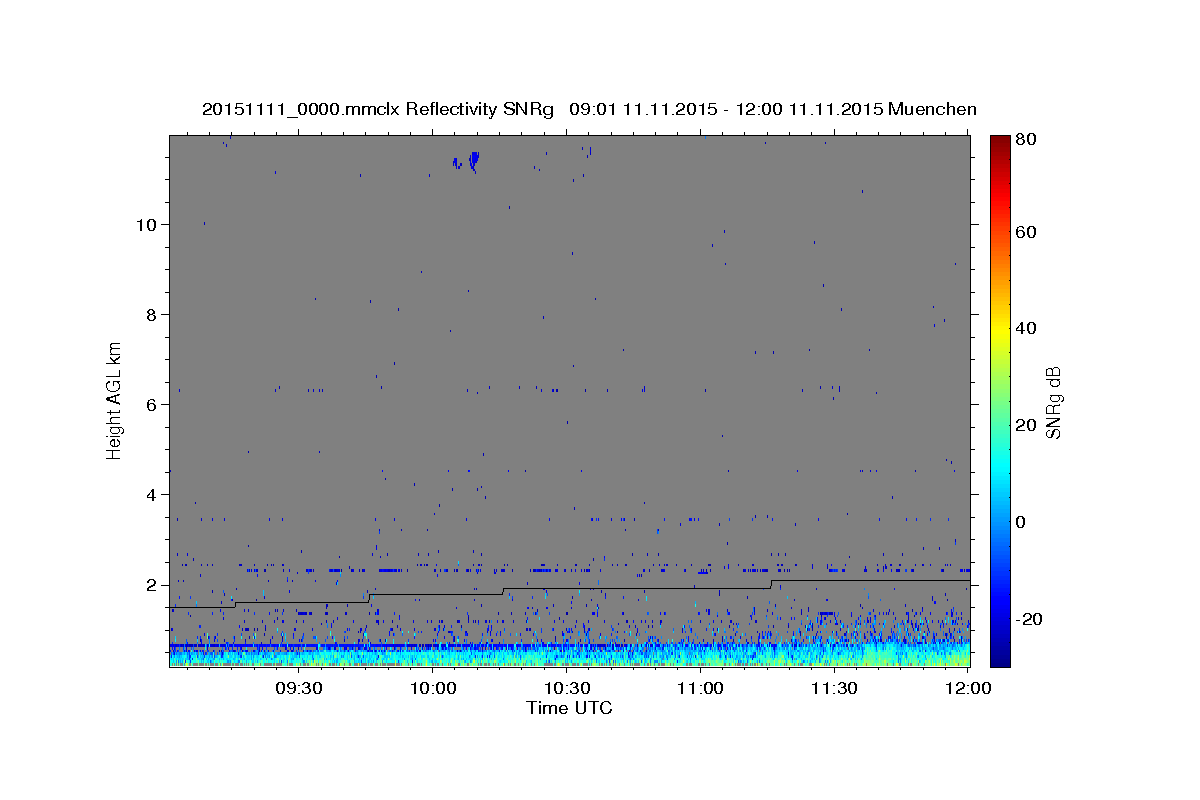Viewport: 1200px width, 800px height.
Task: Click the plot title text
Action: [x=589, y=109]
